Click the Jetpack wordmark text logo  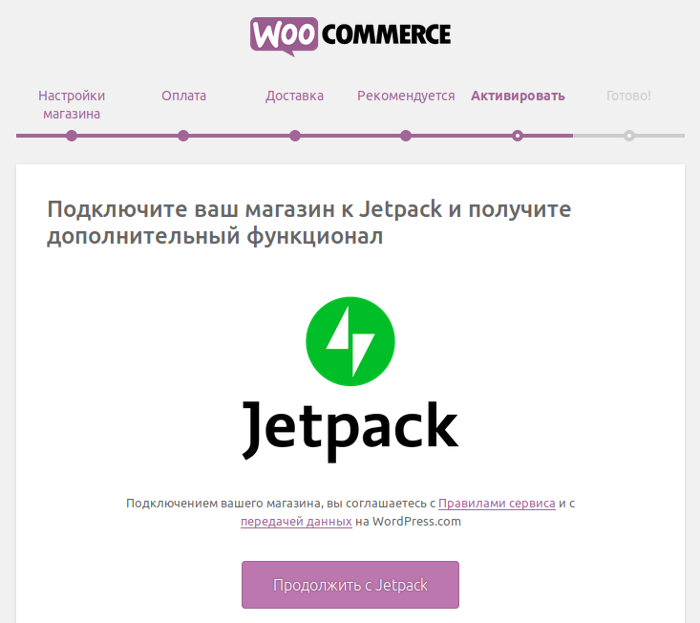350,431
